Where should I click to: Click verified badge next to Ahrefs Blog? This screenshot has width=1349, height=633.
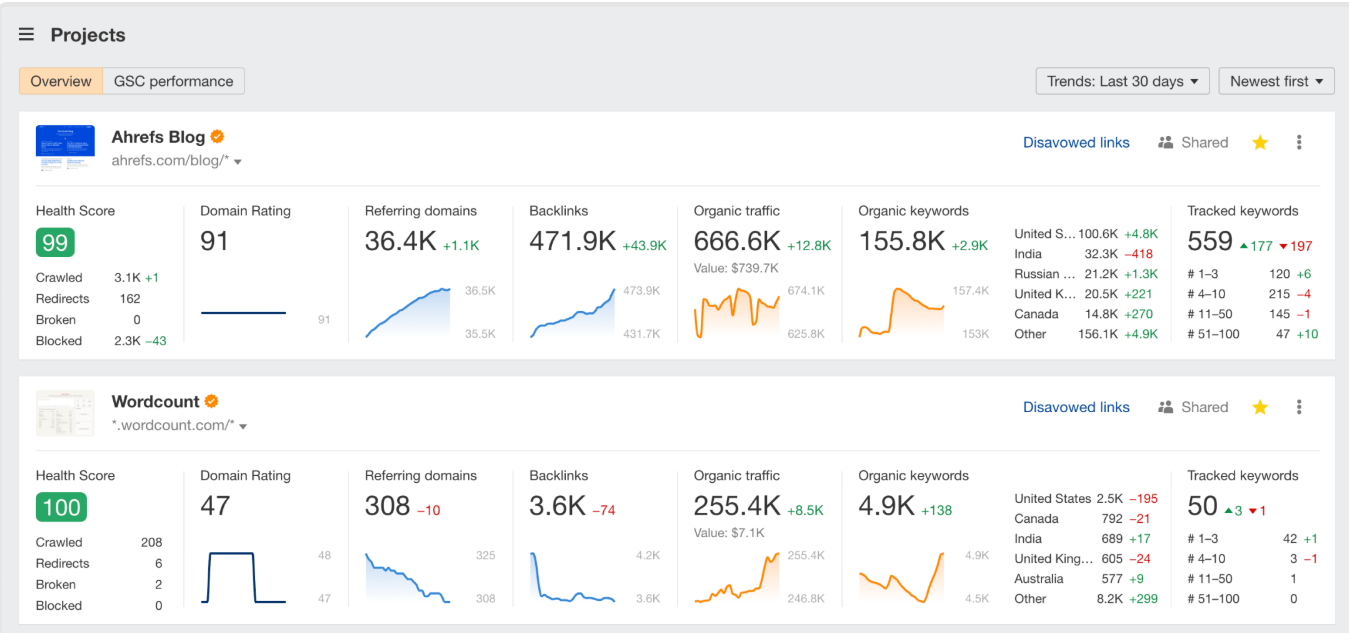217,137
